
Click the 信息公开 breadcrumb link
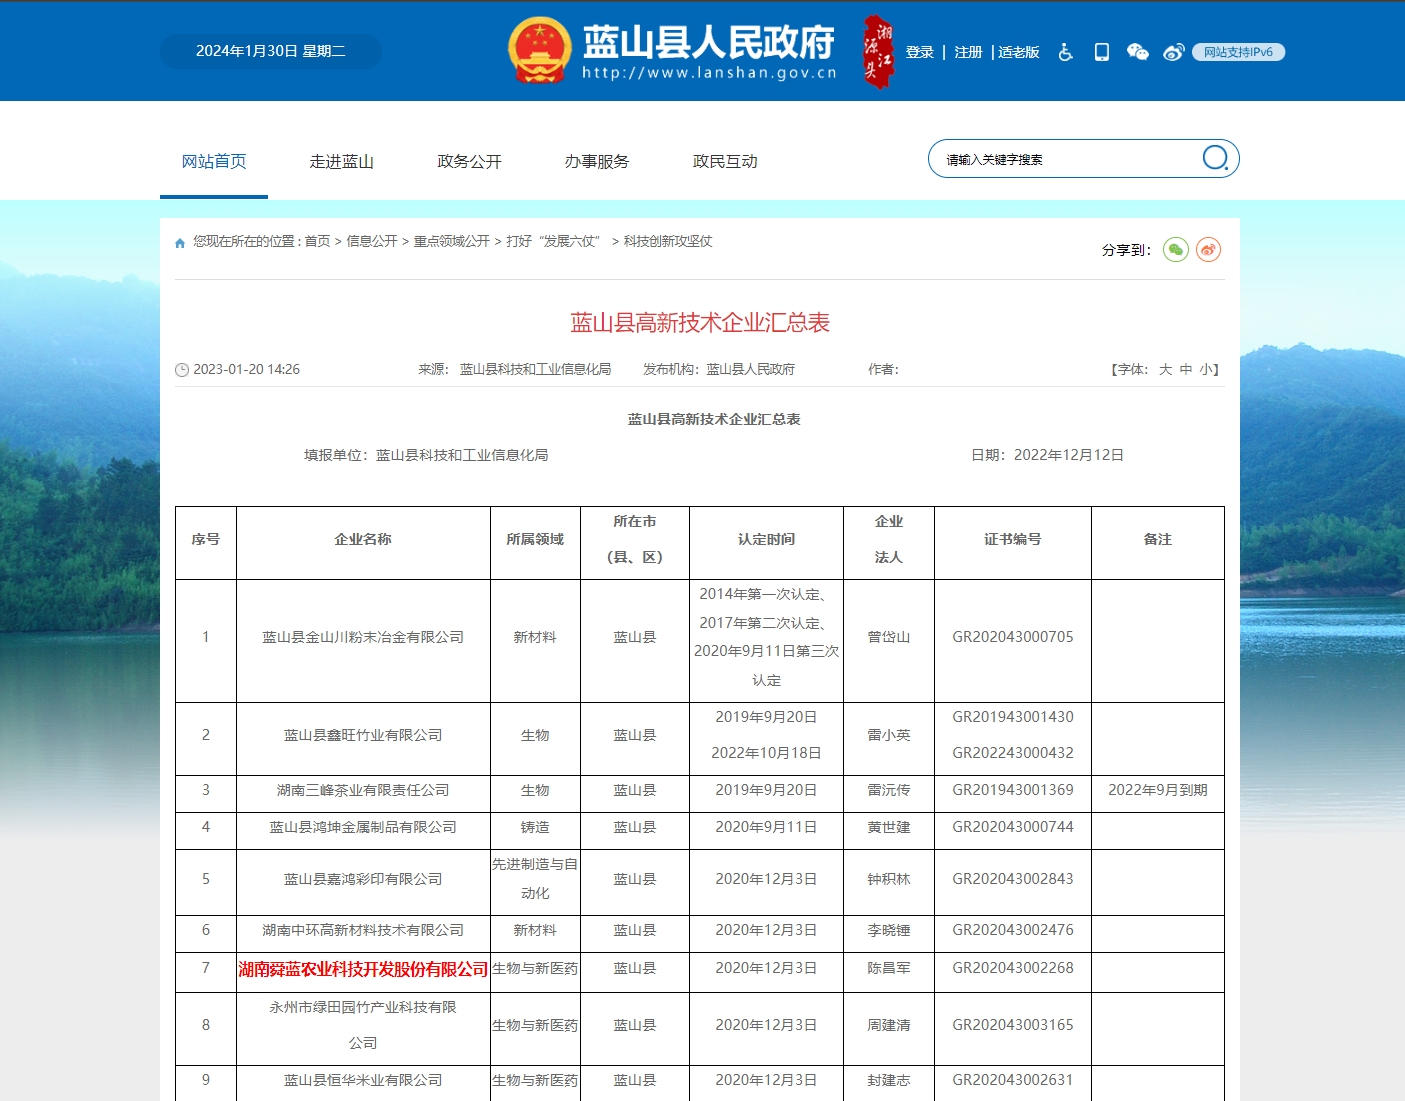(371, 241)
